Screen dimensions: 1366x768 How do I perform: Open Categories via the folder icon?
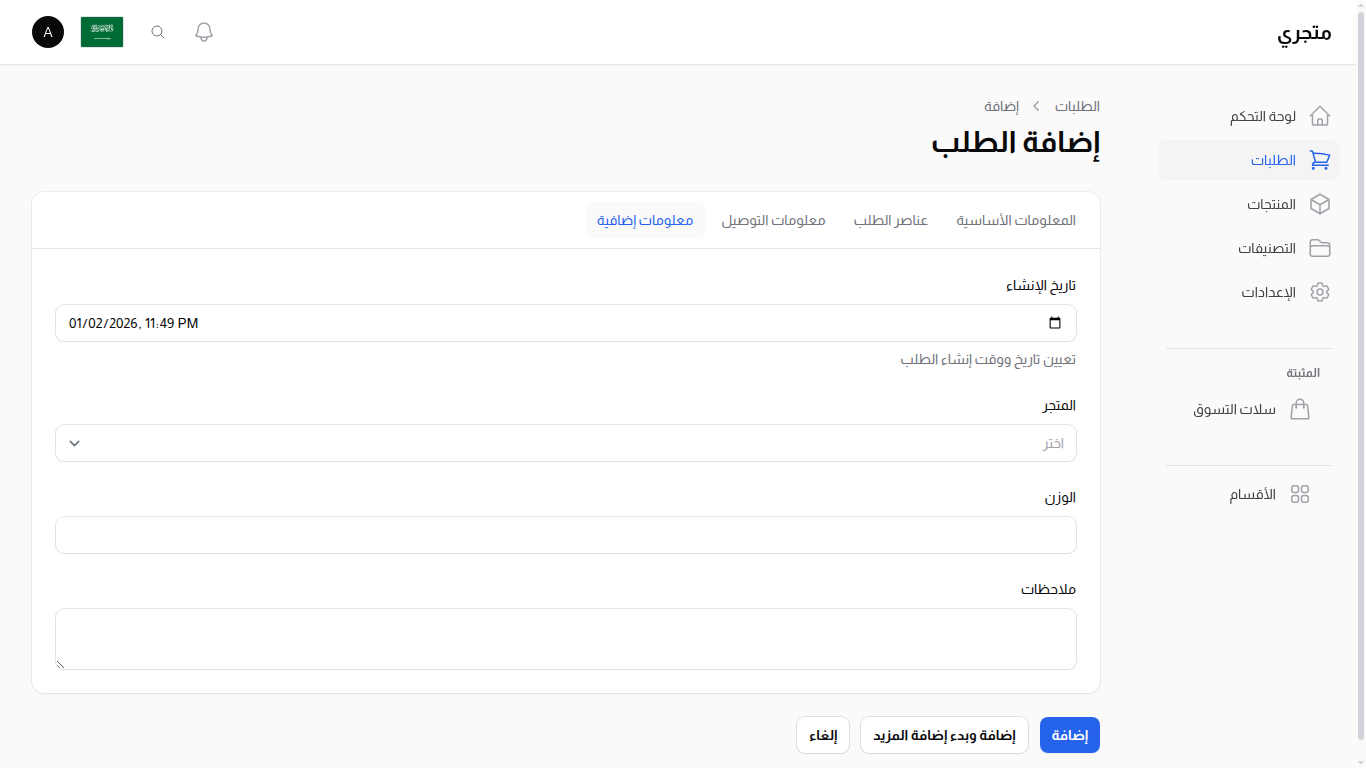1320,248
